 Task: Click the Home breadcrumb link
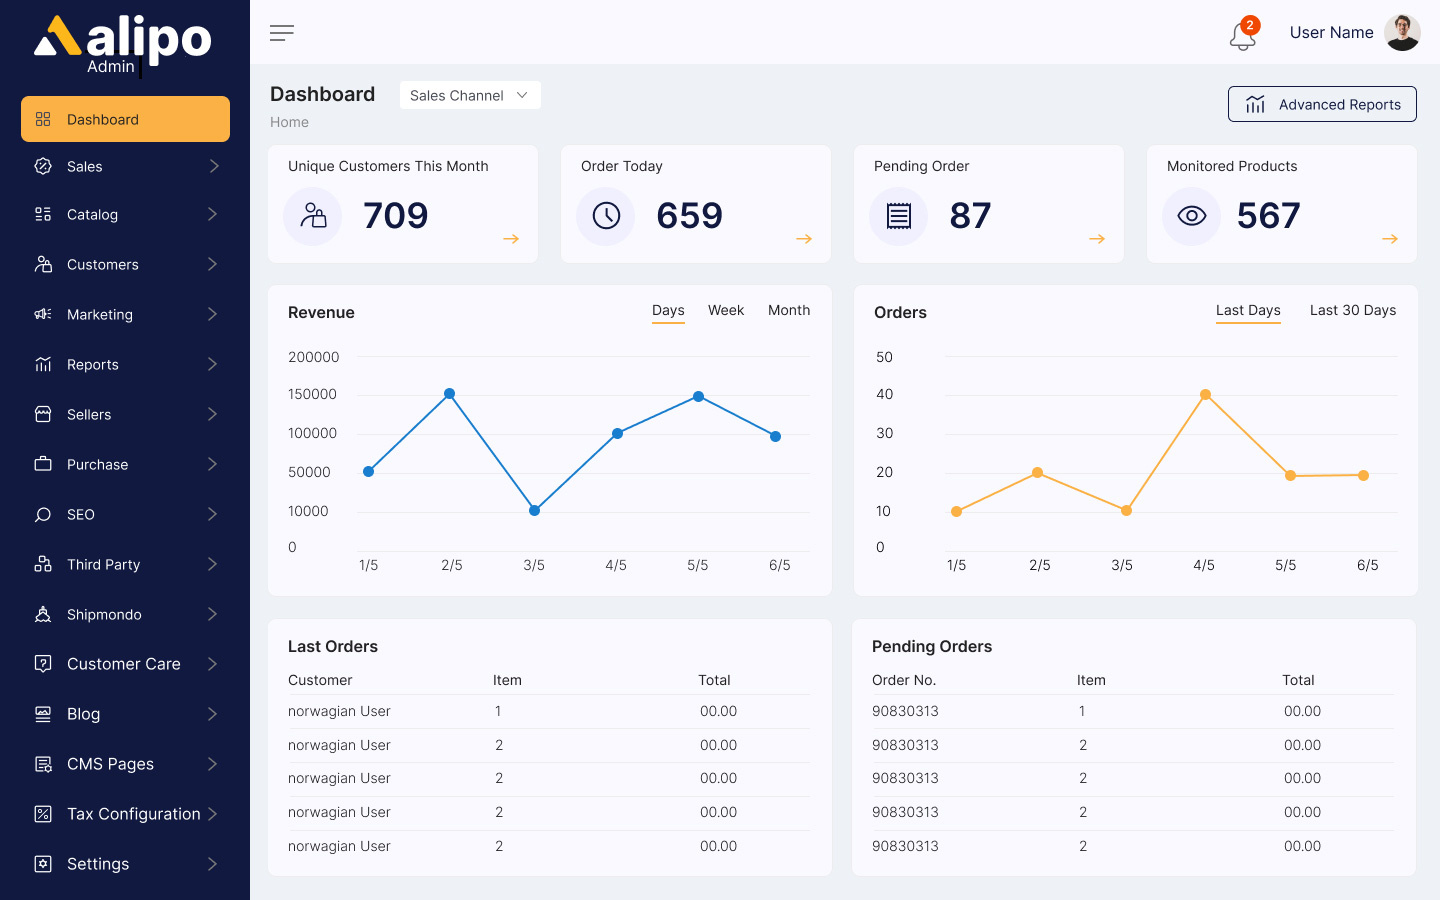pos(289,122)
